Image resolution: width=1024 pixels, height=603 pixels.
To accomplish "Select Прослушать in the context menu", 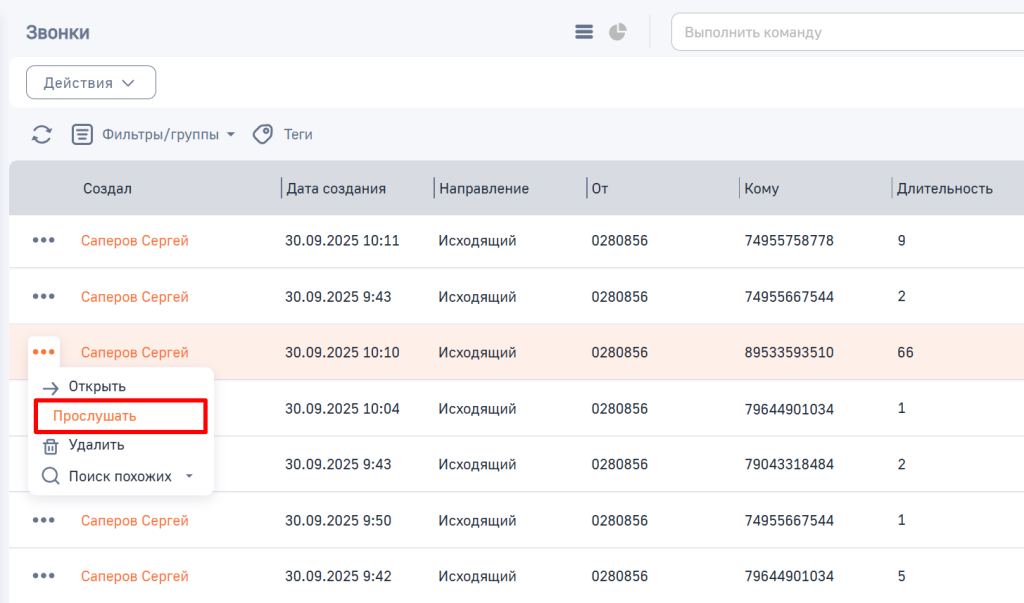I will pyautogui.click(x=95, y=416).
